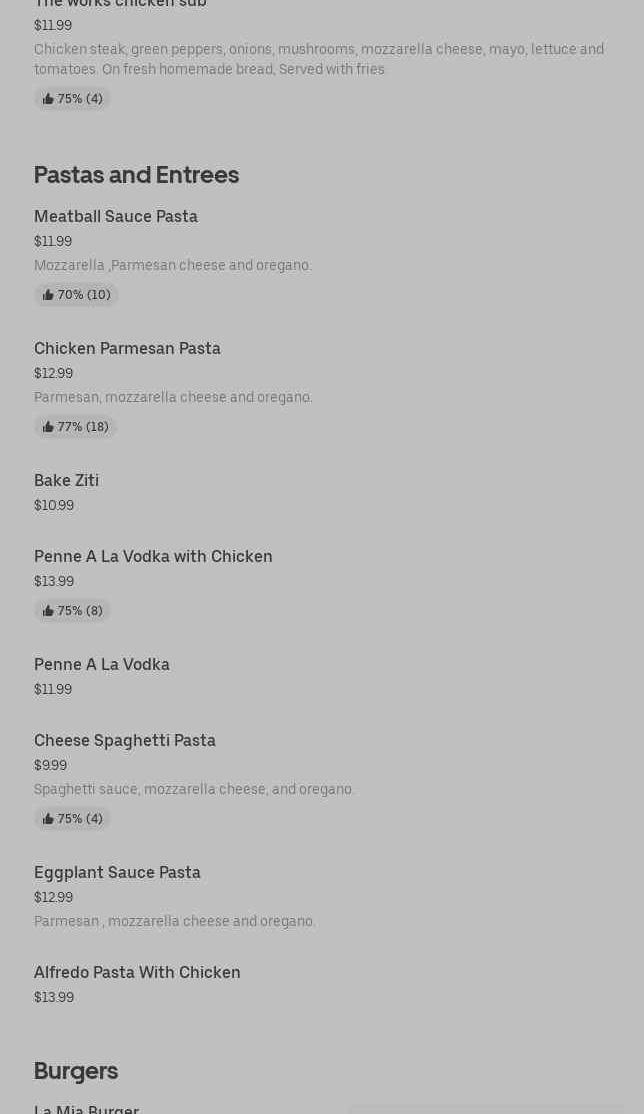Click The works chicken sub description
Viewport: 644px width, 1114px height.
pyautogui.click(x=319, y=59)
